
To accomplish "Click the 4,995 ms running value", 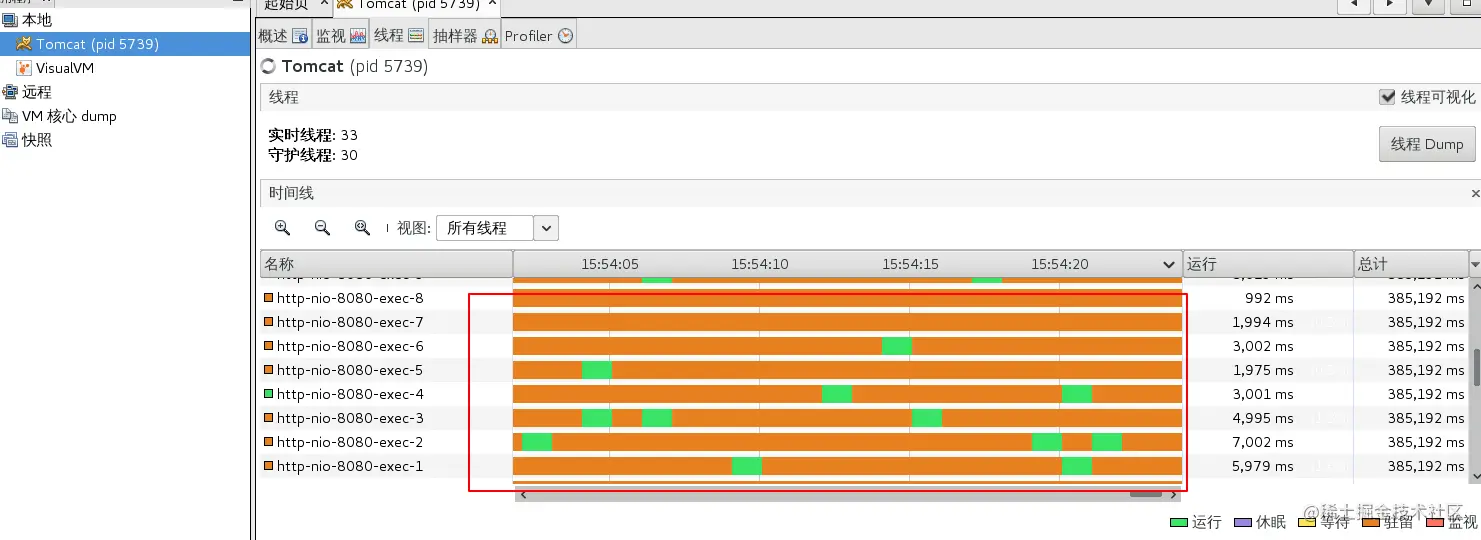I will (1264, 418).
